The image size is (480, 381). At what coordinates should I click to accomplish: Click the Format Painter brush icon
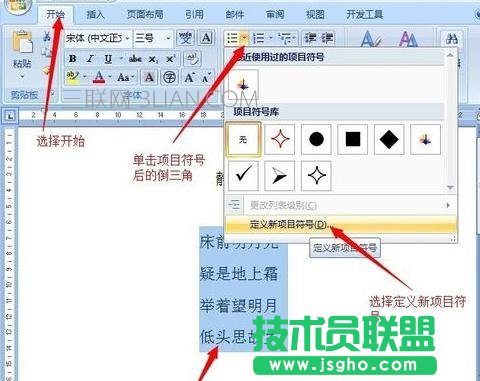(x=46, y=71)
